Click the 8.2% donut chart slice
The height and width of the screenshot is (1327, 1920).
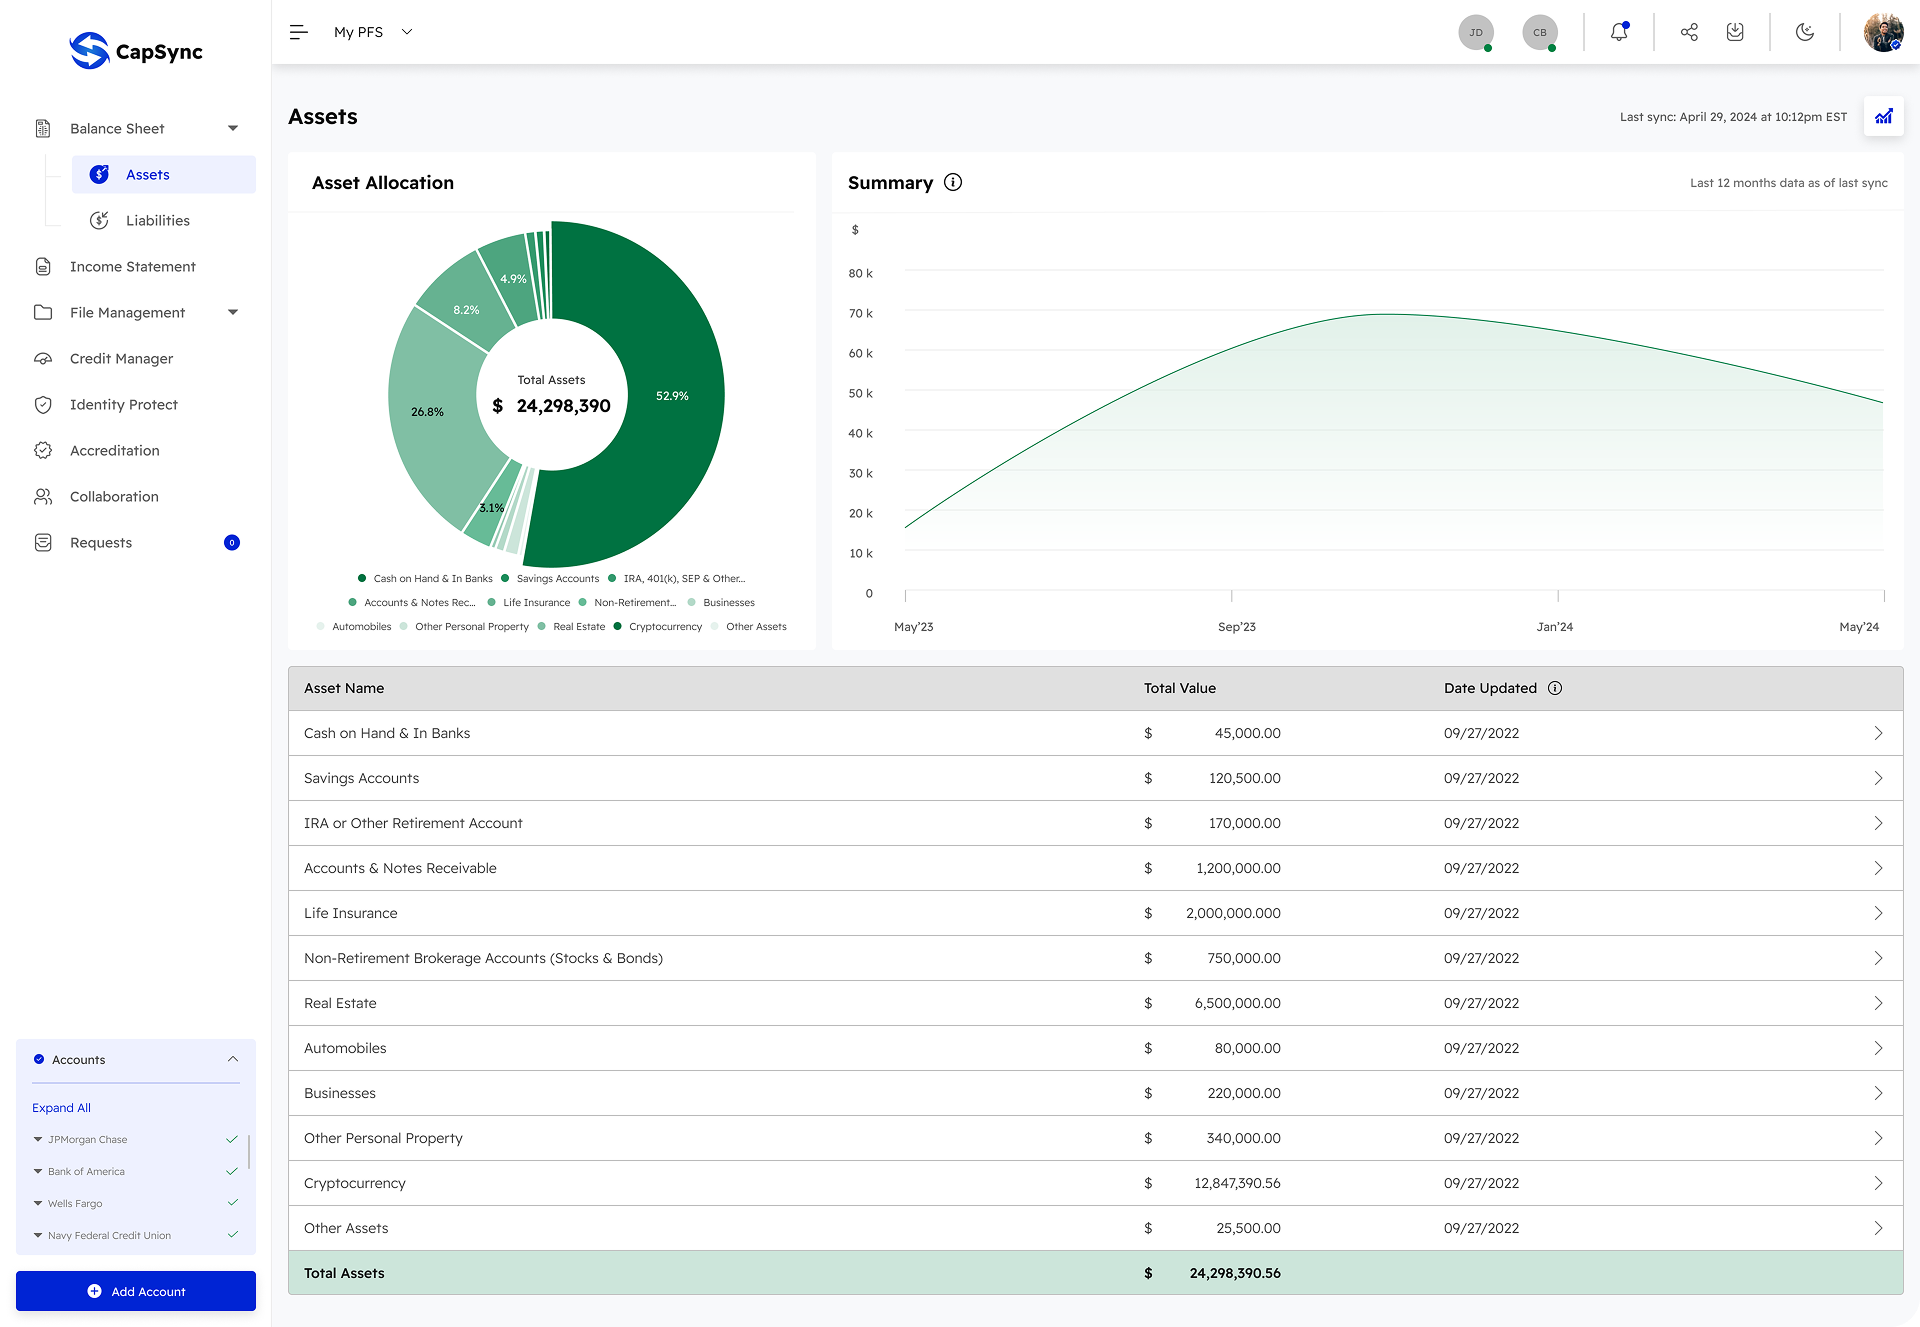click(465, 308)
